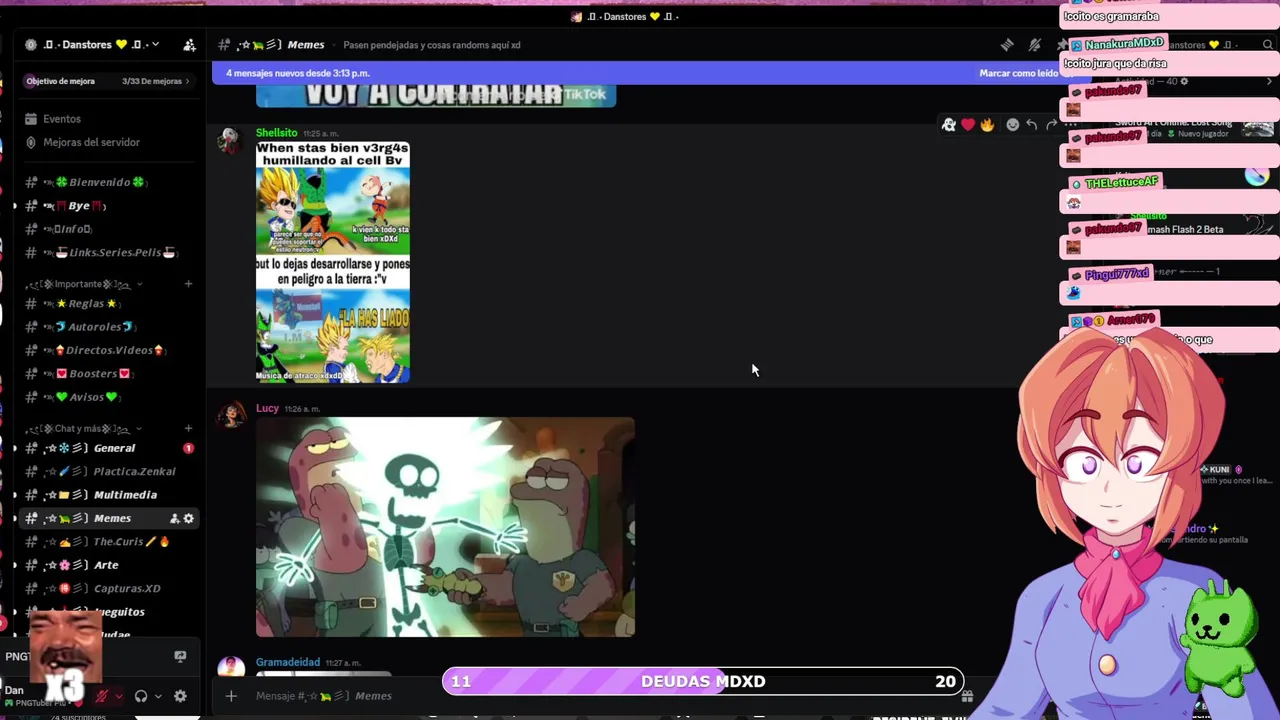Collapse the Importante category

(83, 284)
